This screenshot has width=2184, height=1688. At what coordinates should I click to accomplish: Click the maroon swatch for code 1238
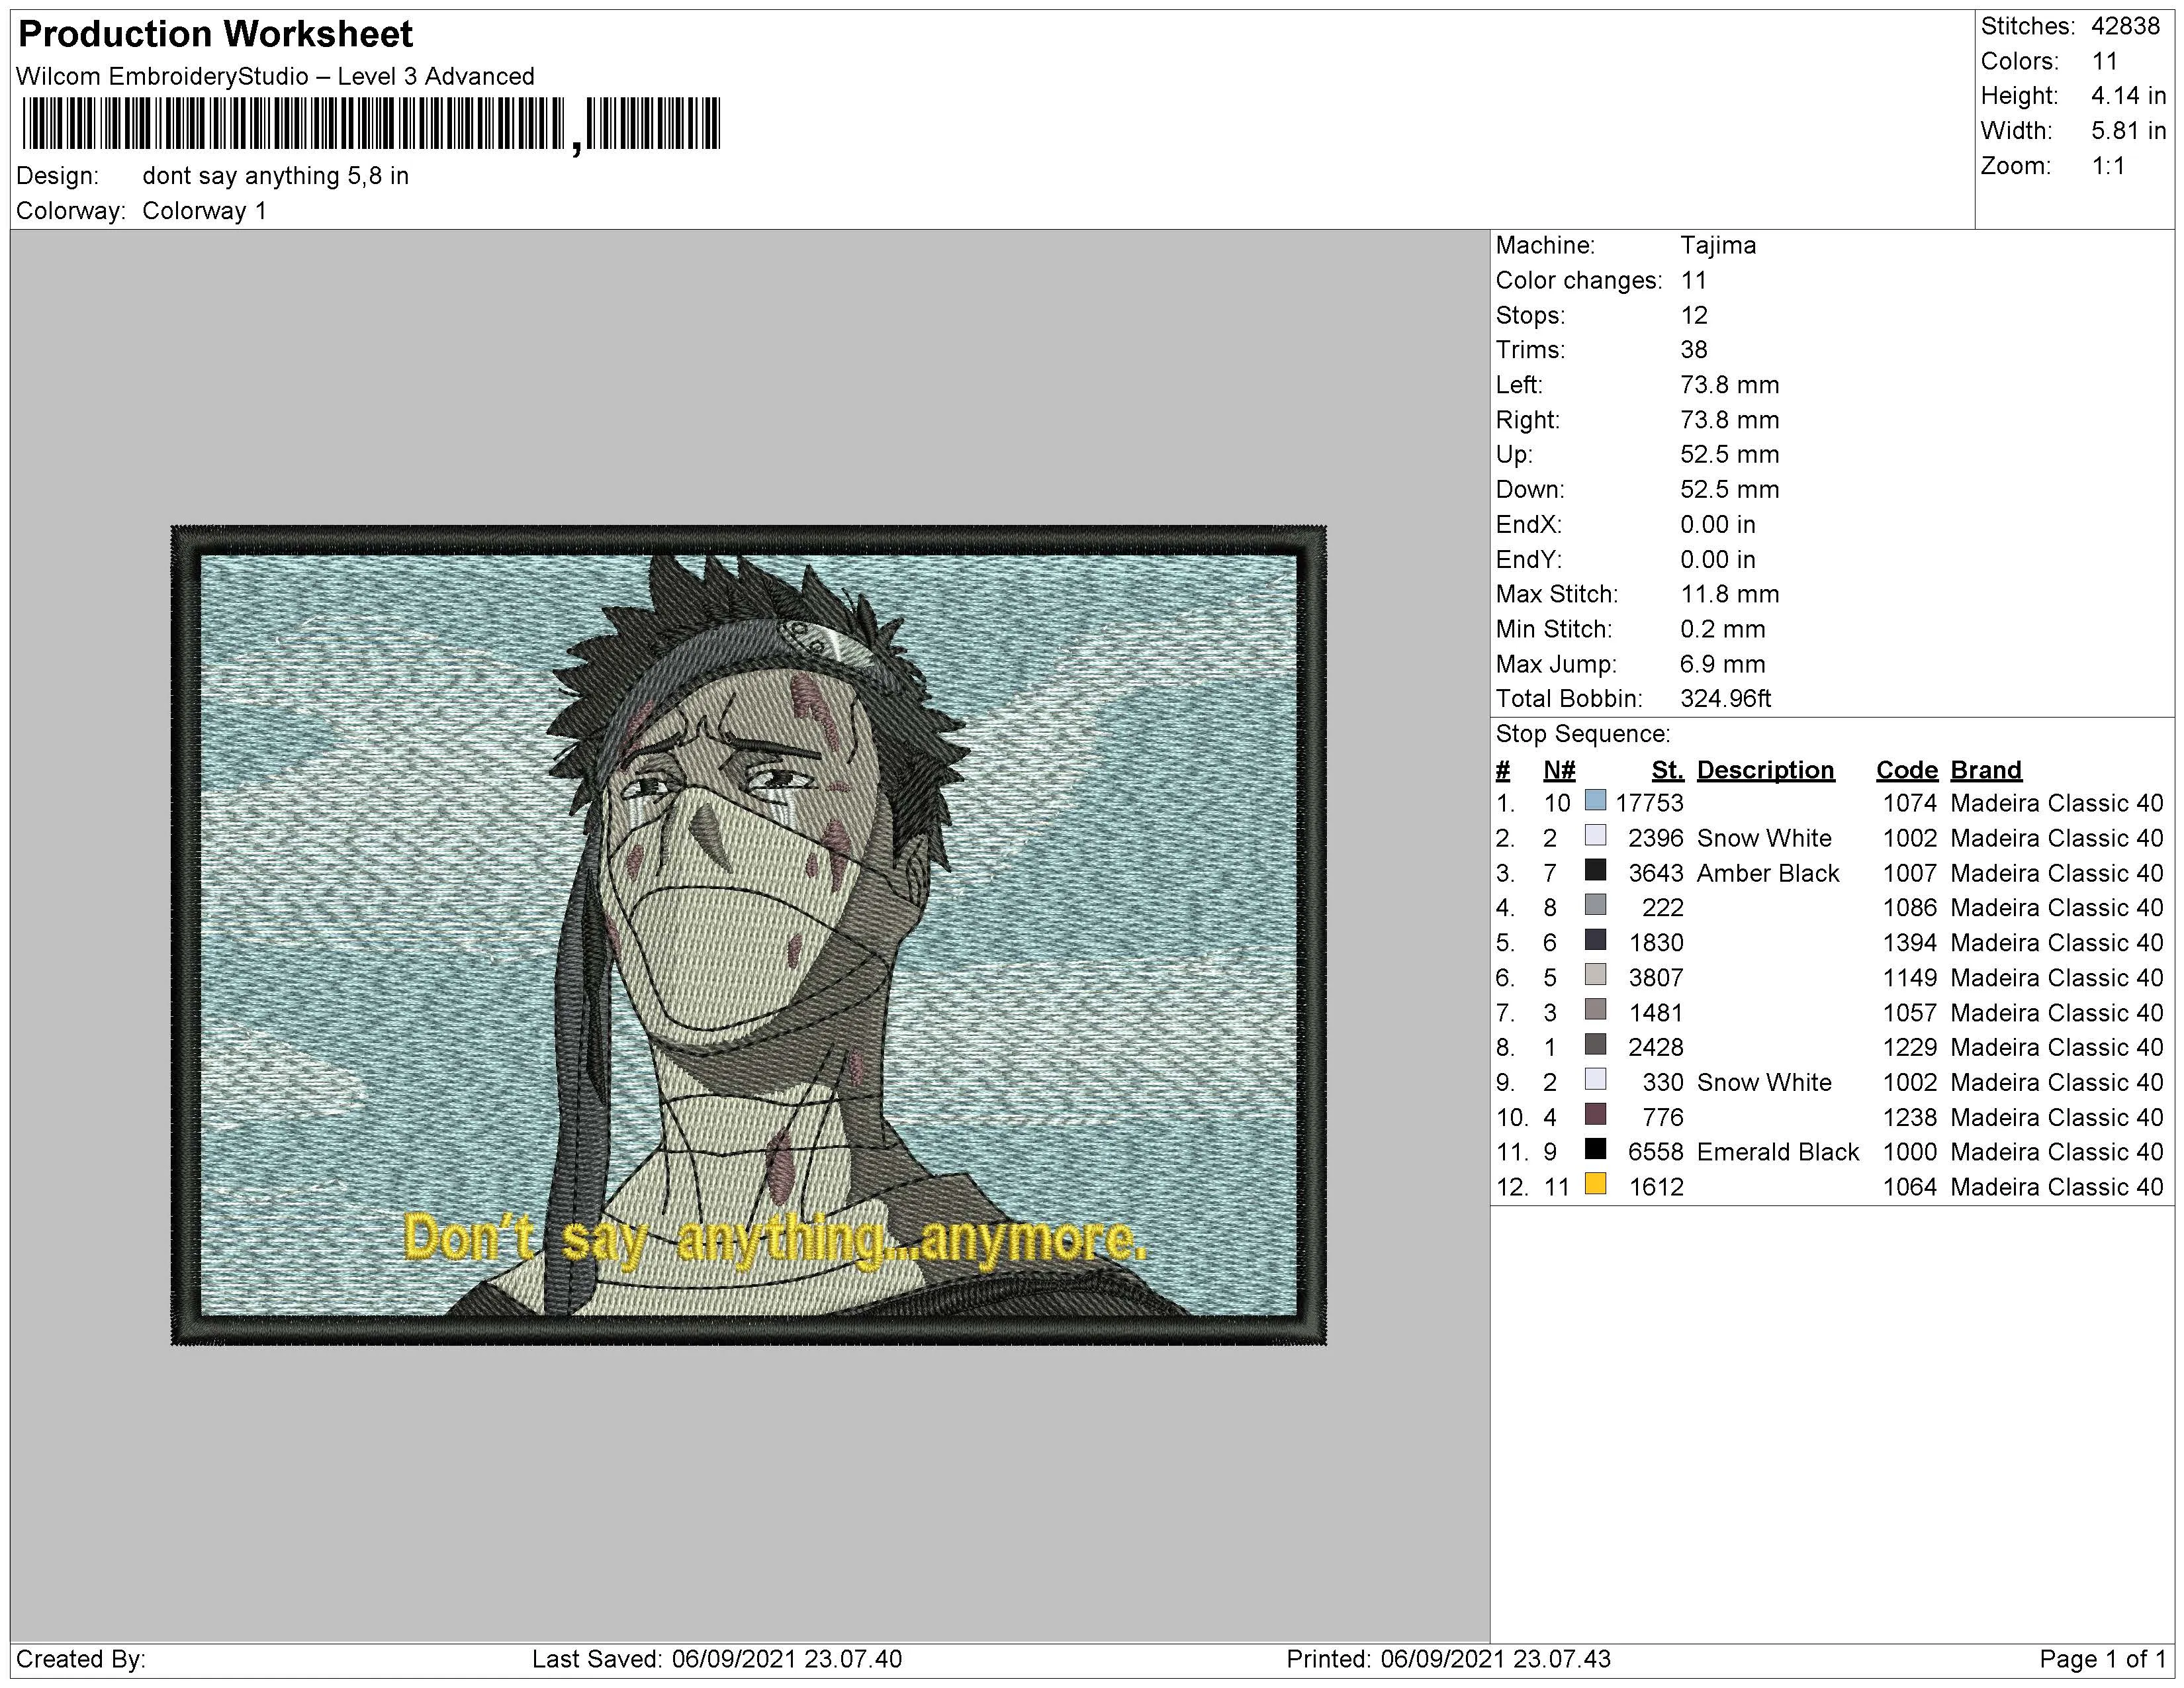click(x=1596, y=1114)
